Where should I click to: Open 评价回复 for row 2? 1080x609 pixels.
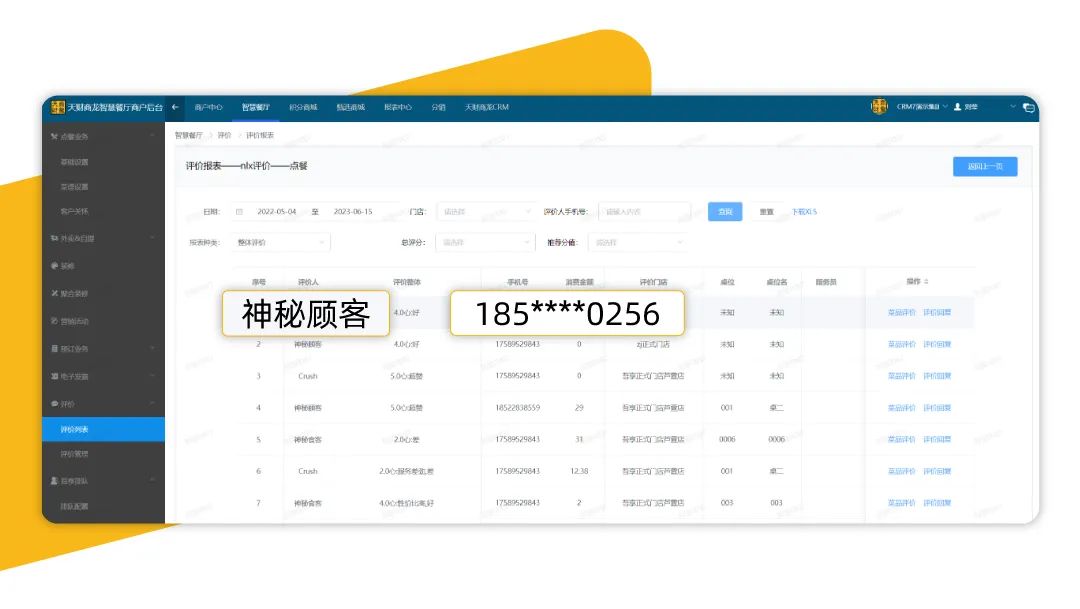pos(937,344)
